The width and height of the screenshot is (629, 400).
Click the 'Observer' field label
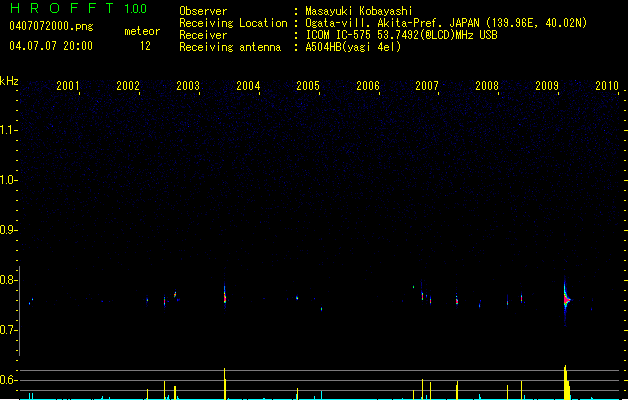coord(203,11)
